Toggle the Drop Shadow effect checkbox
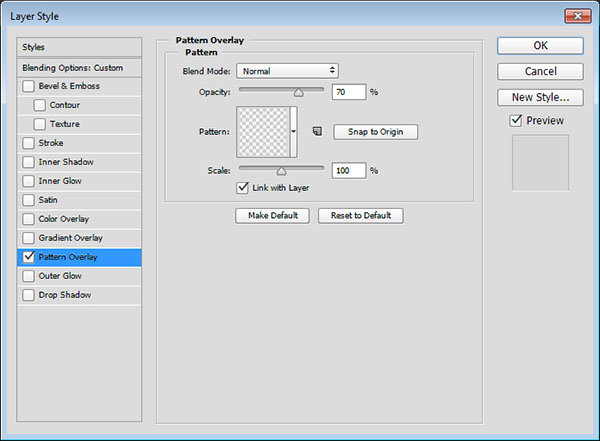This screenshot has width=600, height=441. 28,295
